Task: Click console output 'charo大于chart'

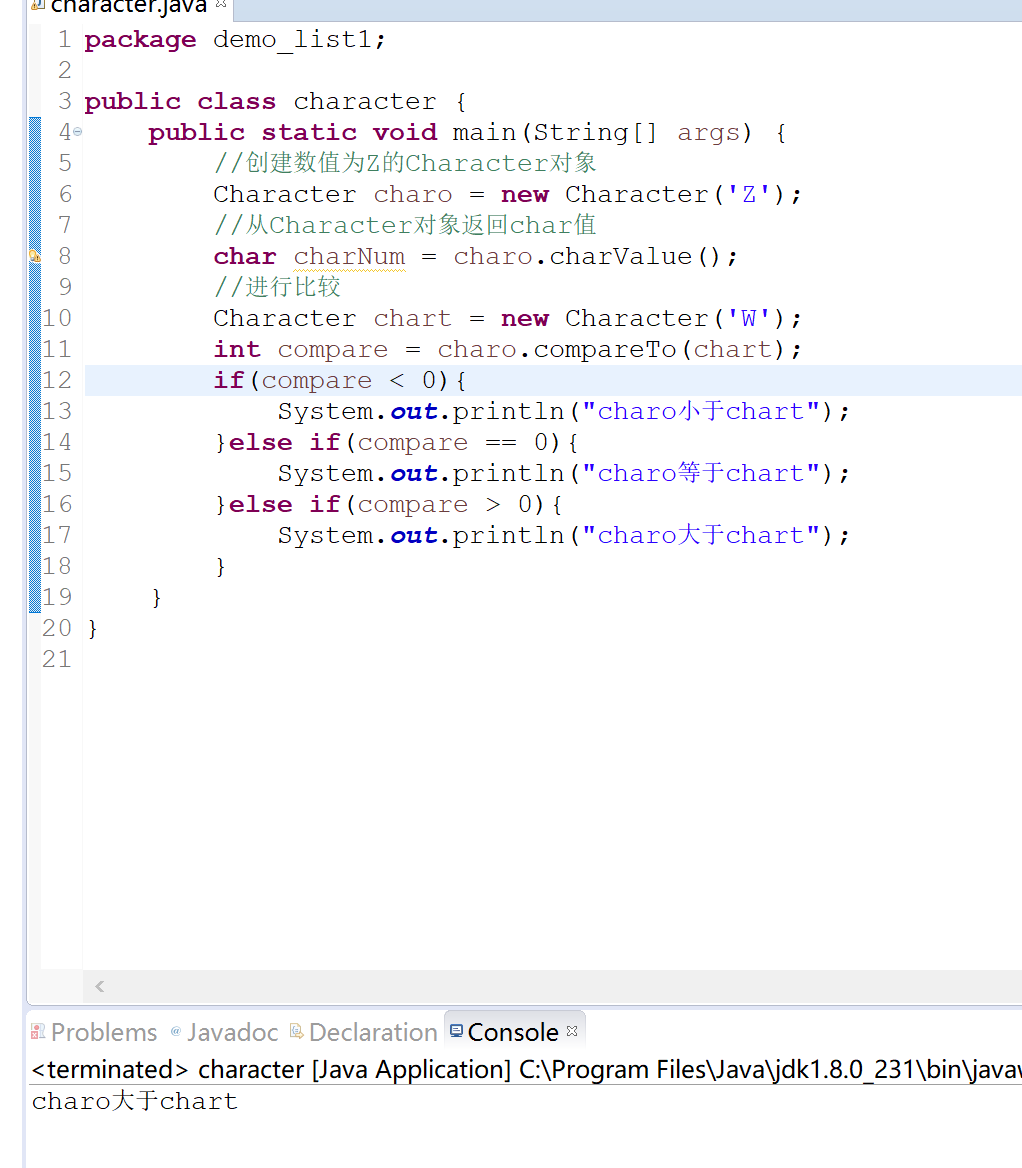Action: tap(134, 1101)
